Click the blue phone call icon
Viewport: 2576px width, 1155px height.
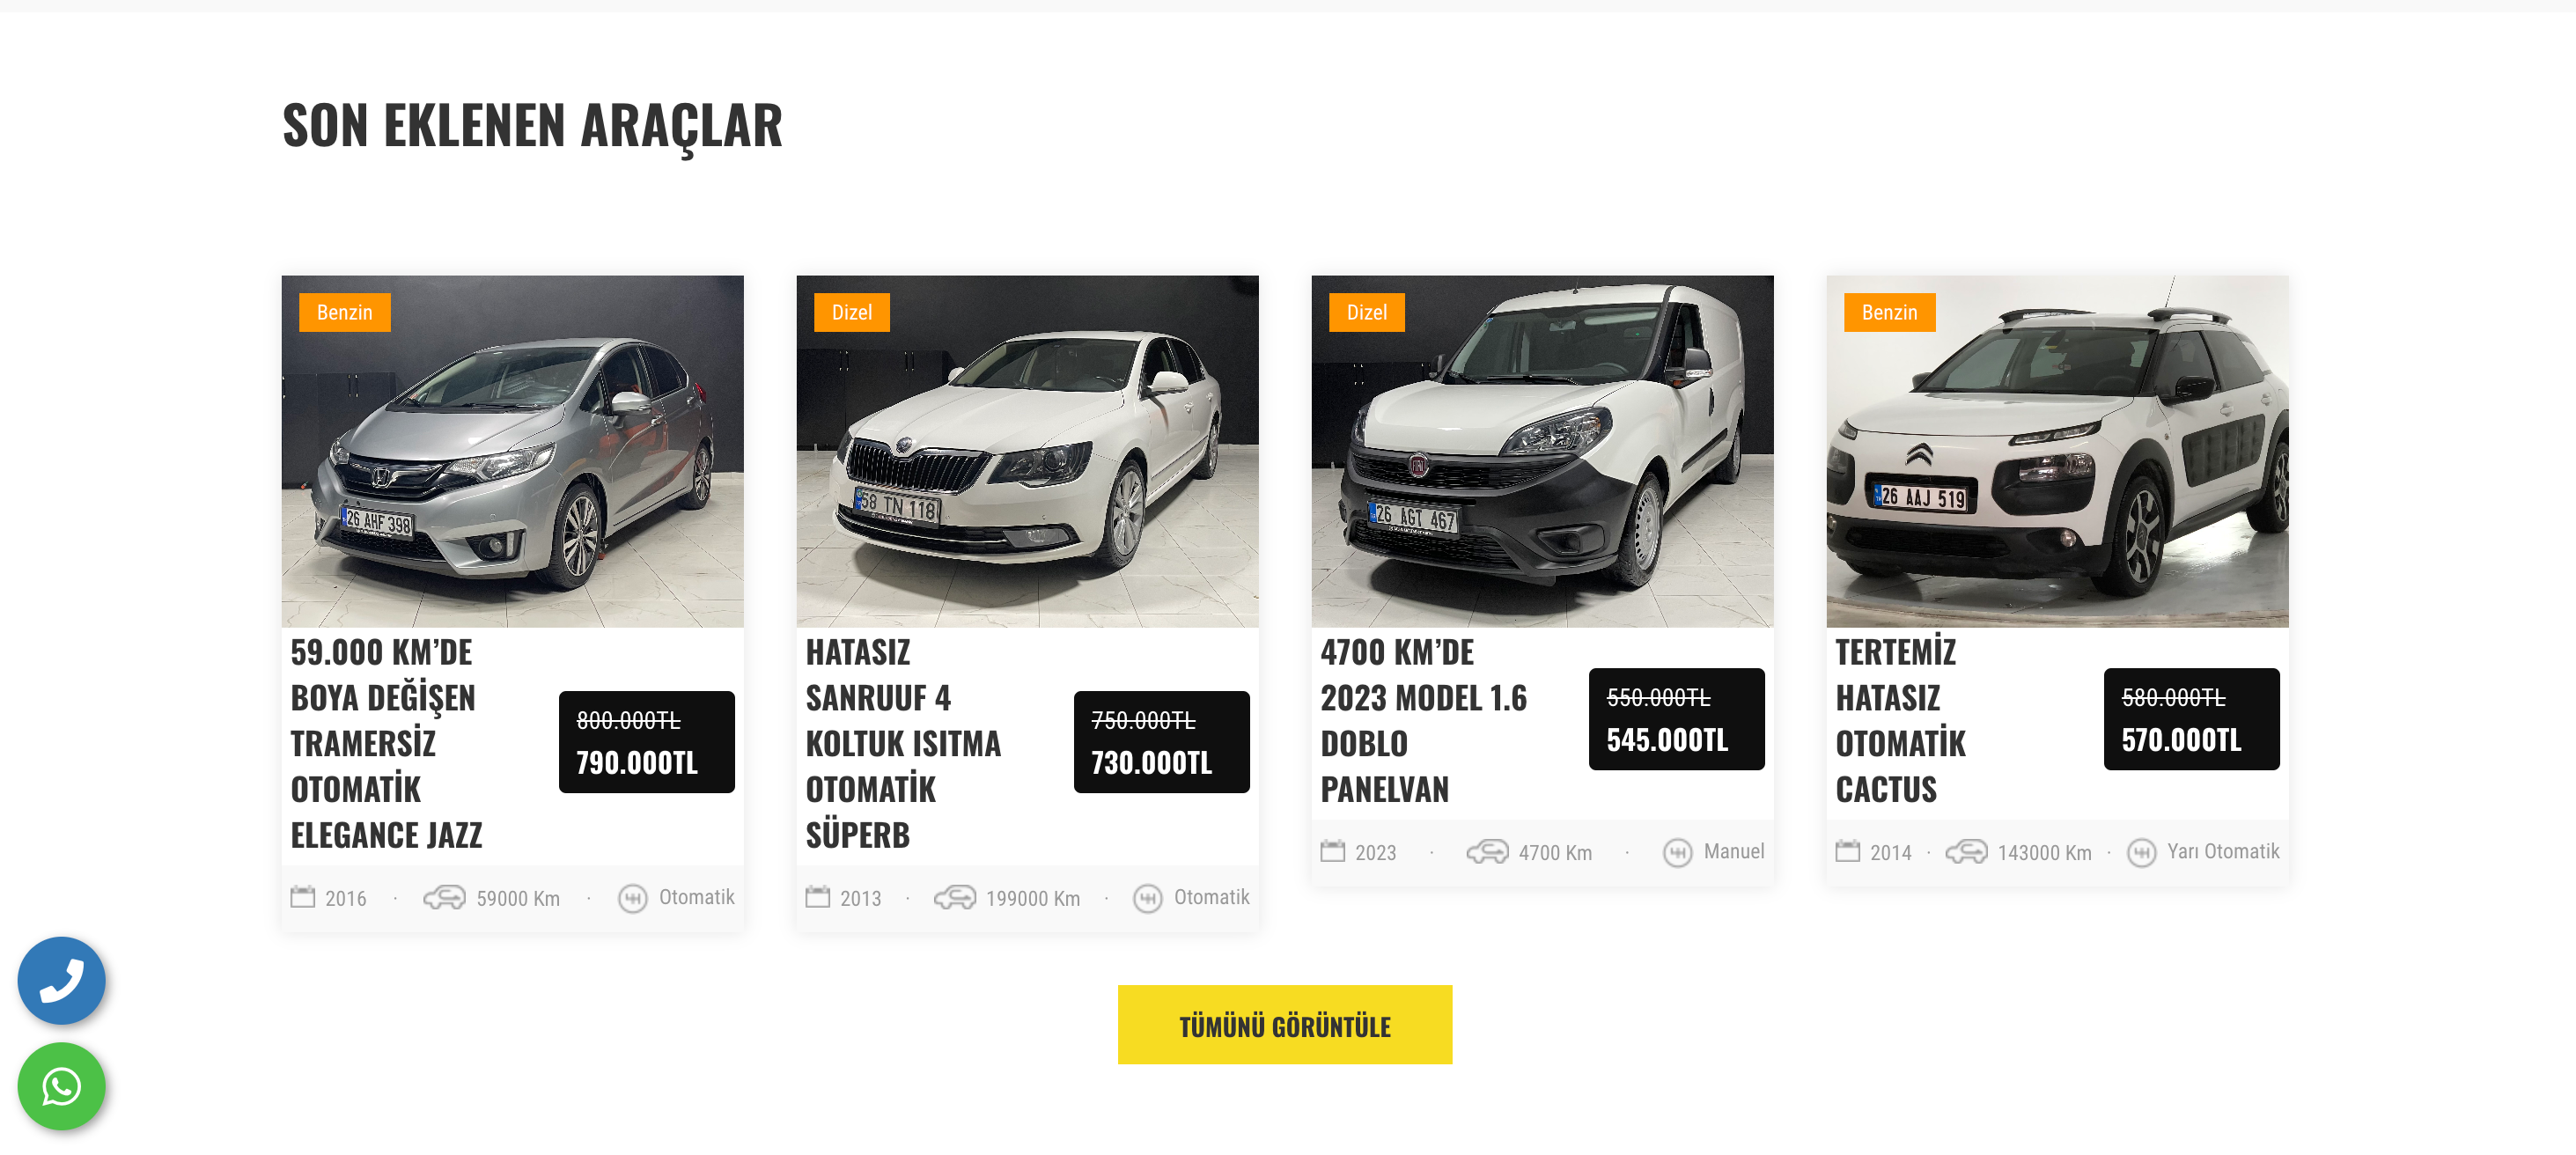tap(61, 980)
